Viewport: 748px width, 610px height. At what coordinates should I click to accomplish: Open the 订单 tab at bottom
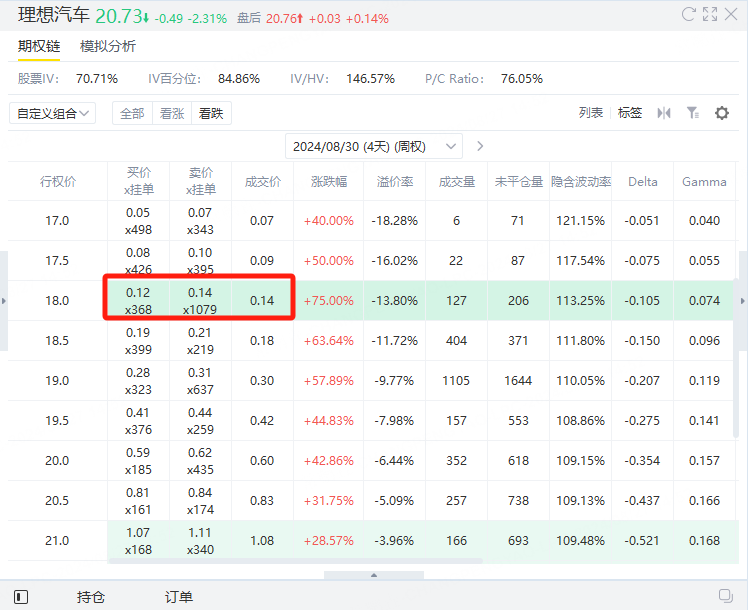click(179, 597)
